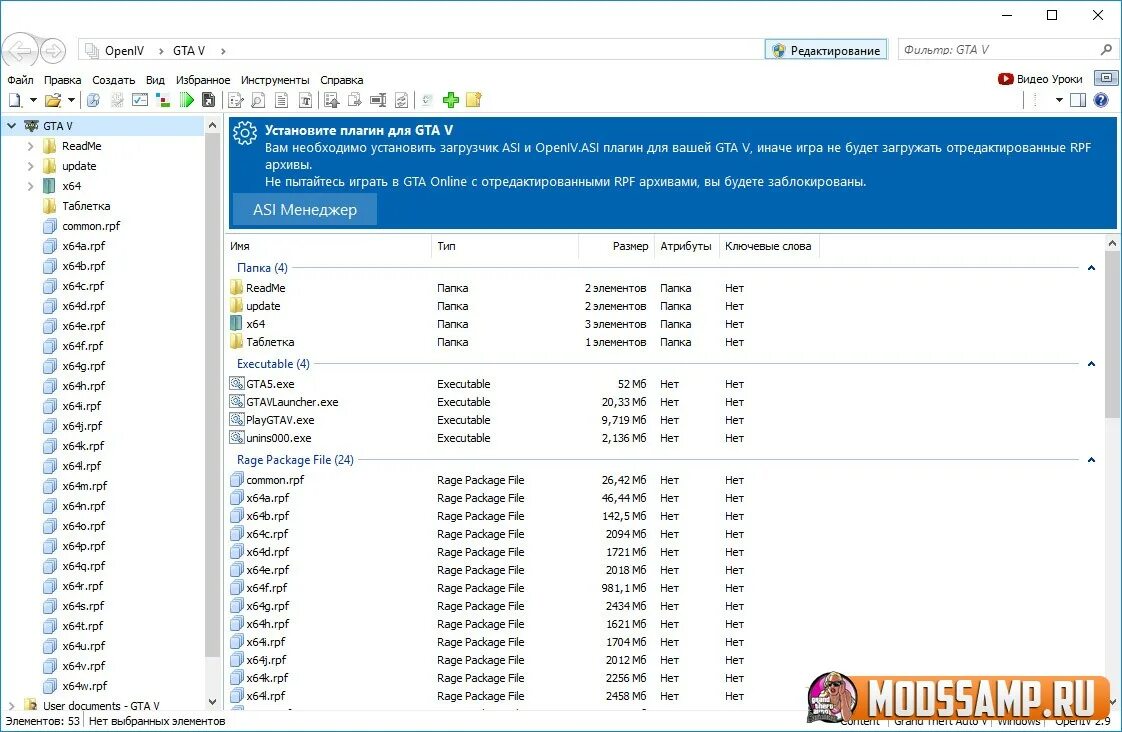Click the document refresh arrows toolbar icon
The image size is (1122, 732).
[401, 100]
